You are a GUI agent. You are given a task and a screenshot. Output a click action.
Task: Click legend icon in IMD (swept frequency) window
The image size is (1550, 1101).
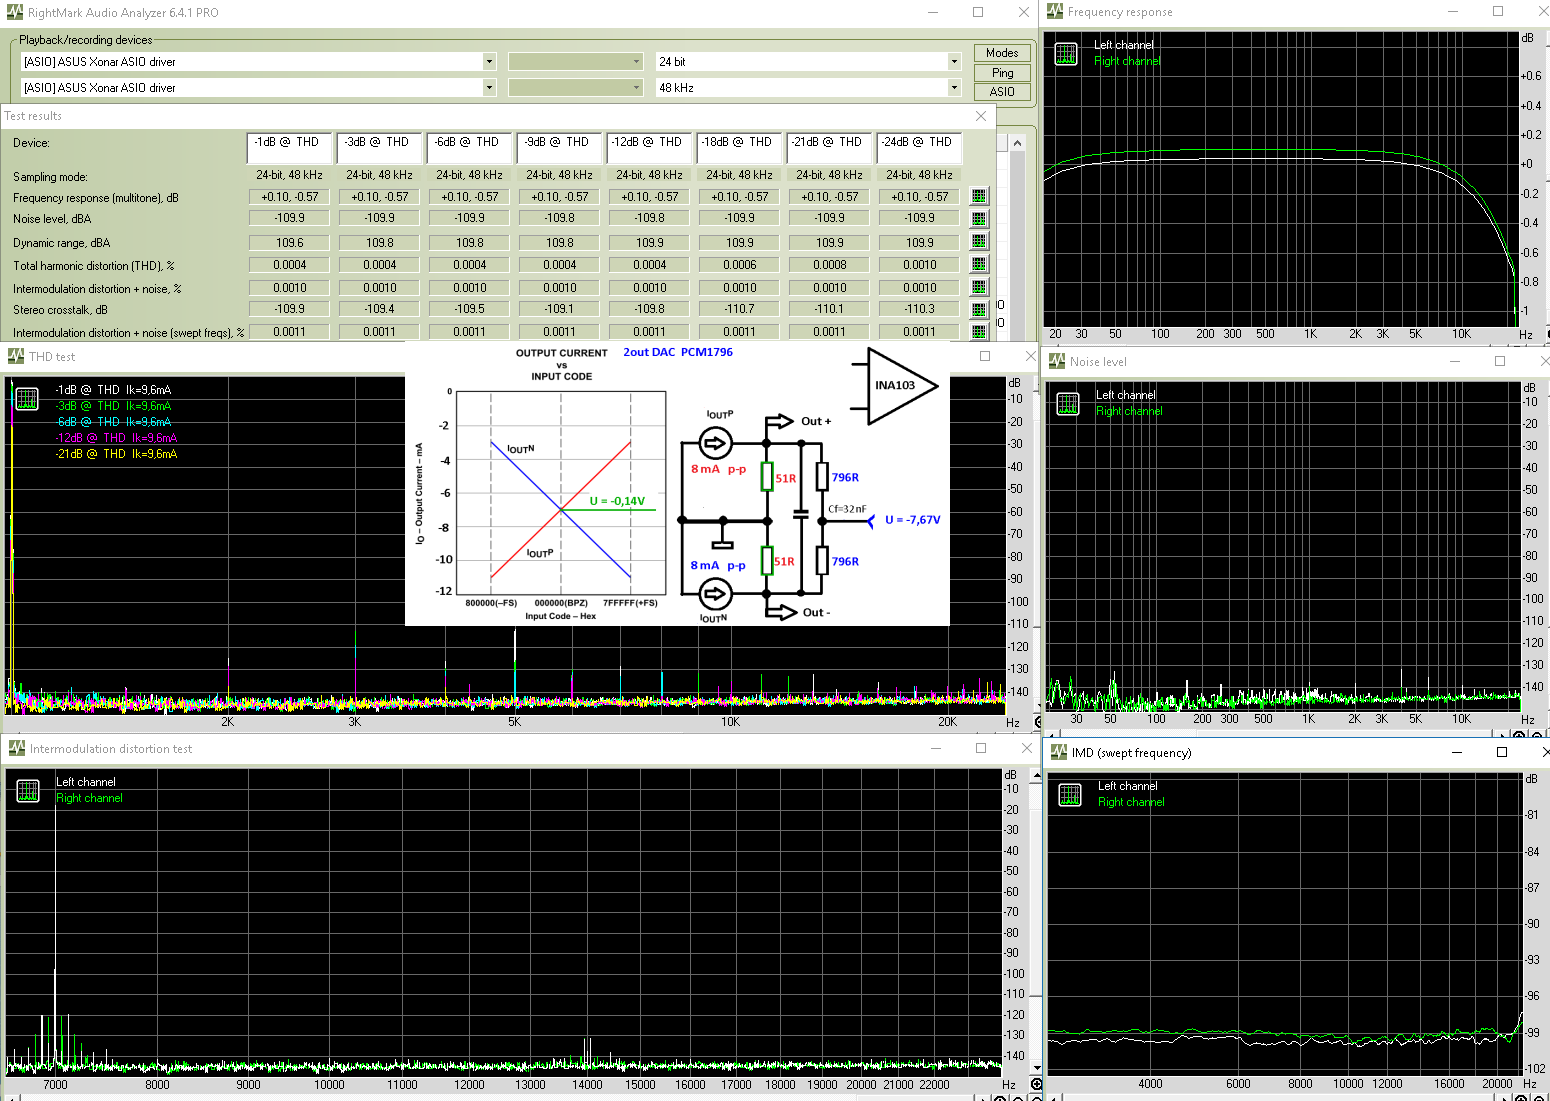pyautogui.click(x=1070, y=795)
